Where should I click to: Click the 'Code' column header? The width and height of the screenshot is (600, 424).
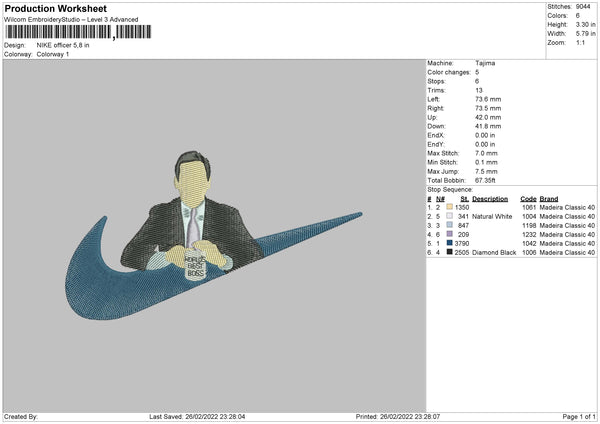point(528,199)
